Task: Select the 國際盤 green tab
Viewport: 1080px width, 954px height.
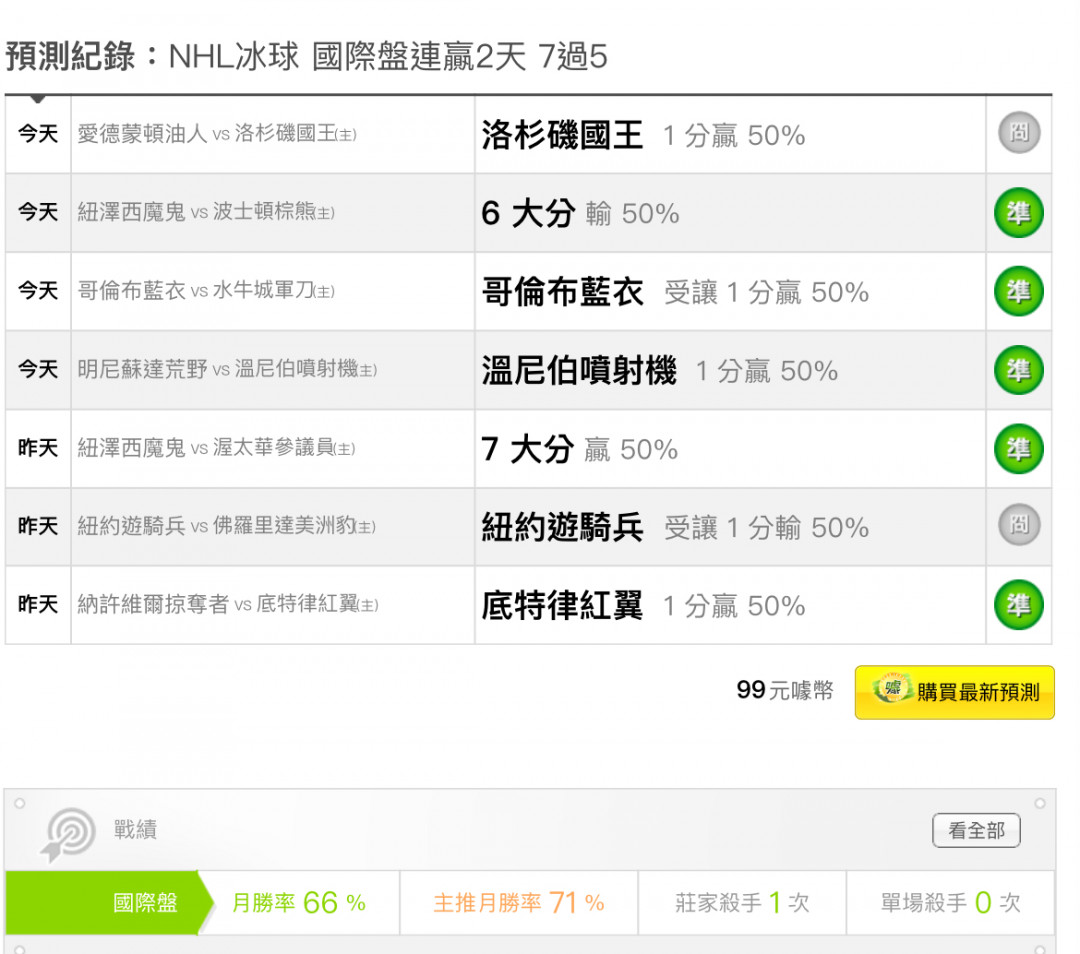Action: pos(110,903)
